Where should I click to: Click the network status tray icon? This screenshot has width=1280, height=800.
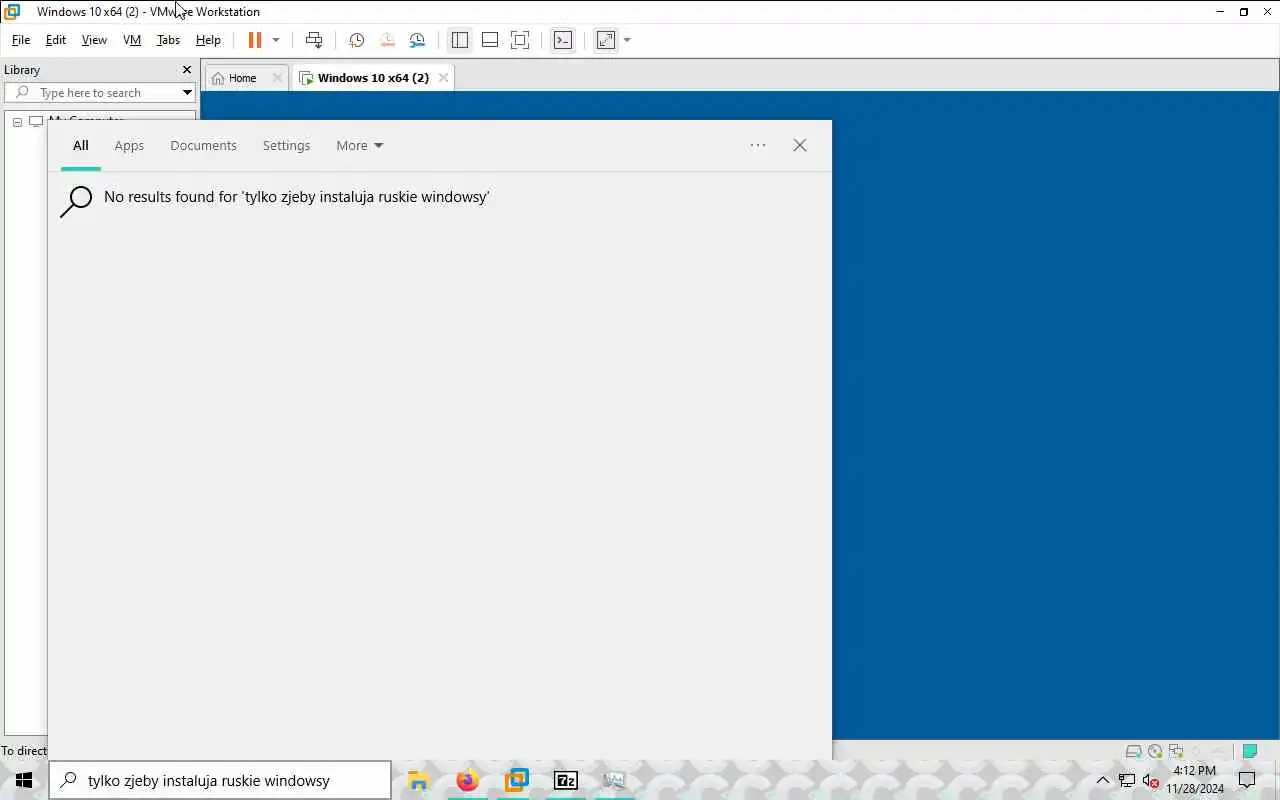tap(1127, 780)
